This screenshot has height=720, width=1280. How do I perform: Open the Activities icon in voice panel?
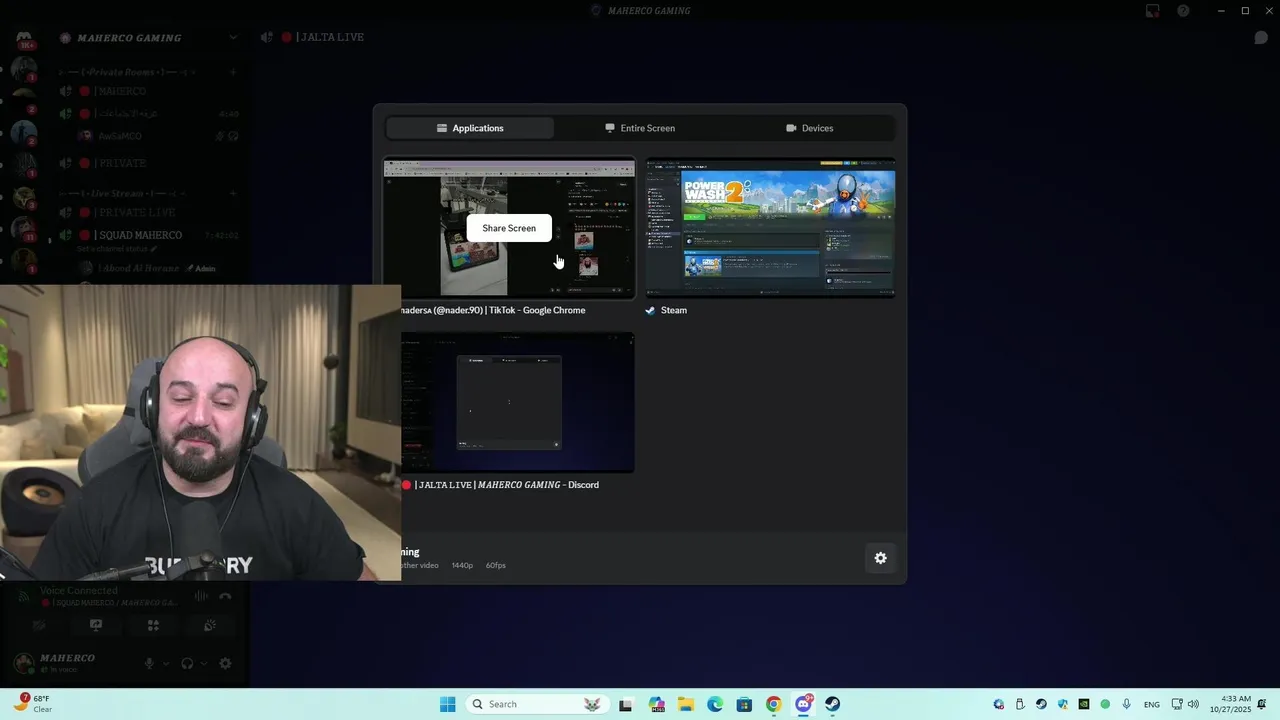[153, 625]
